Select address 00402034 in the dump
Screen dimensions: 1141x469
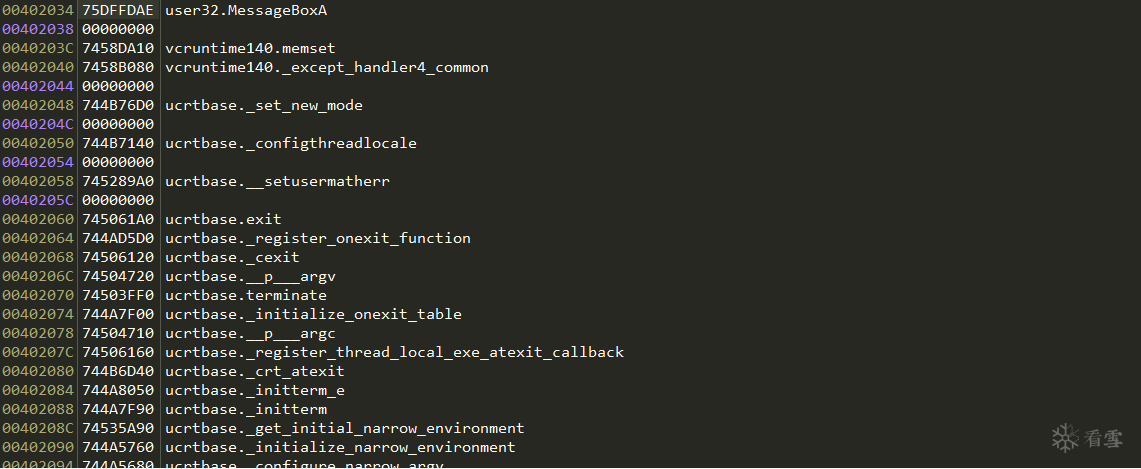click(38, 11)
